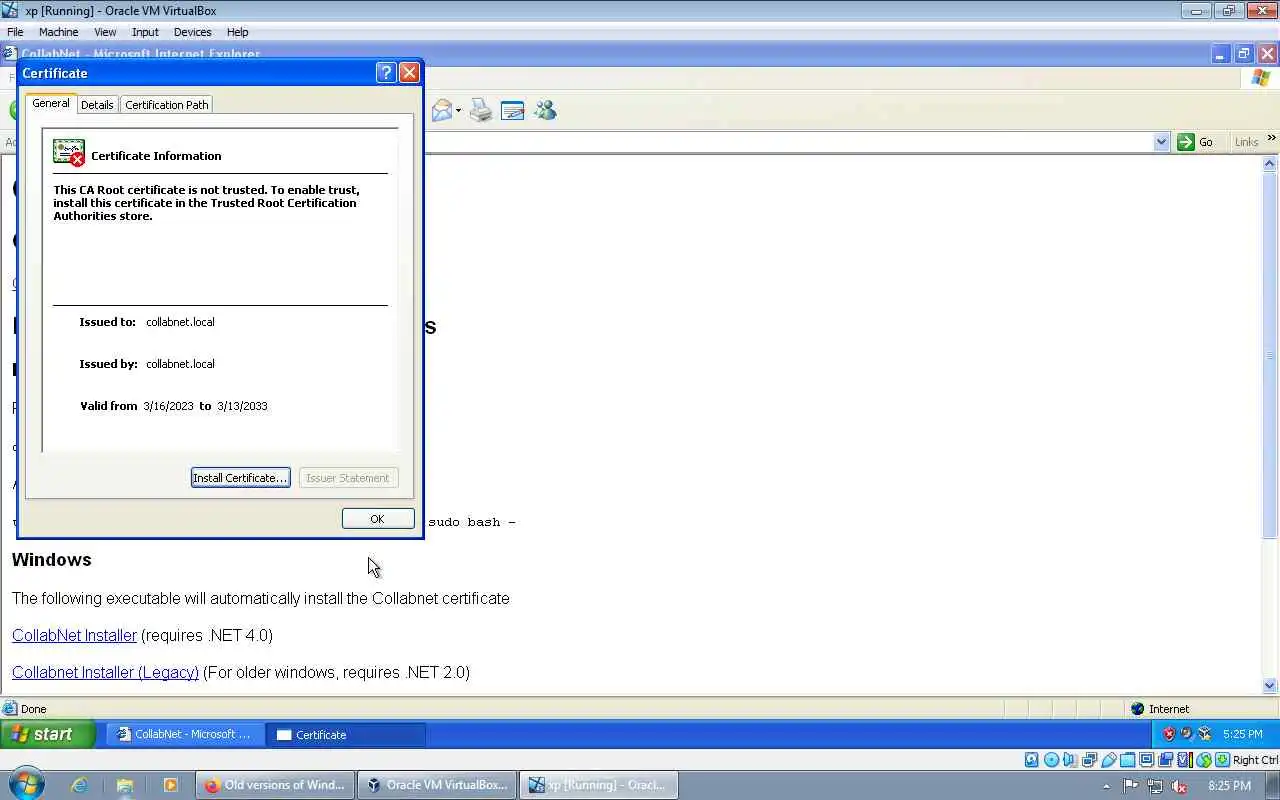Click the Mail icon in IE toolbar
This screenshot has width=1280, height=800.
441,111
